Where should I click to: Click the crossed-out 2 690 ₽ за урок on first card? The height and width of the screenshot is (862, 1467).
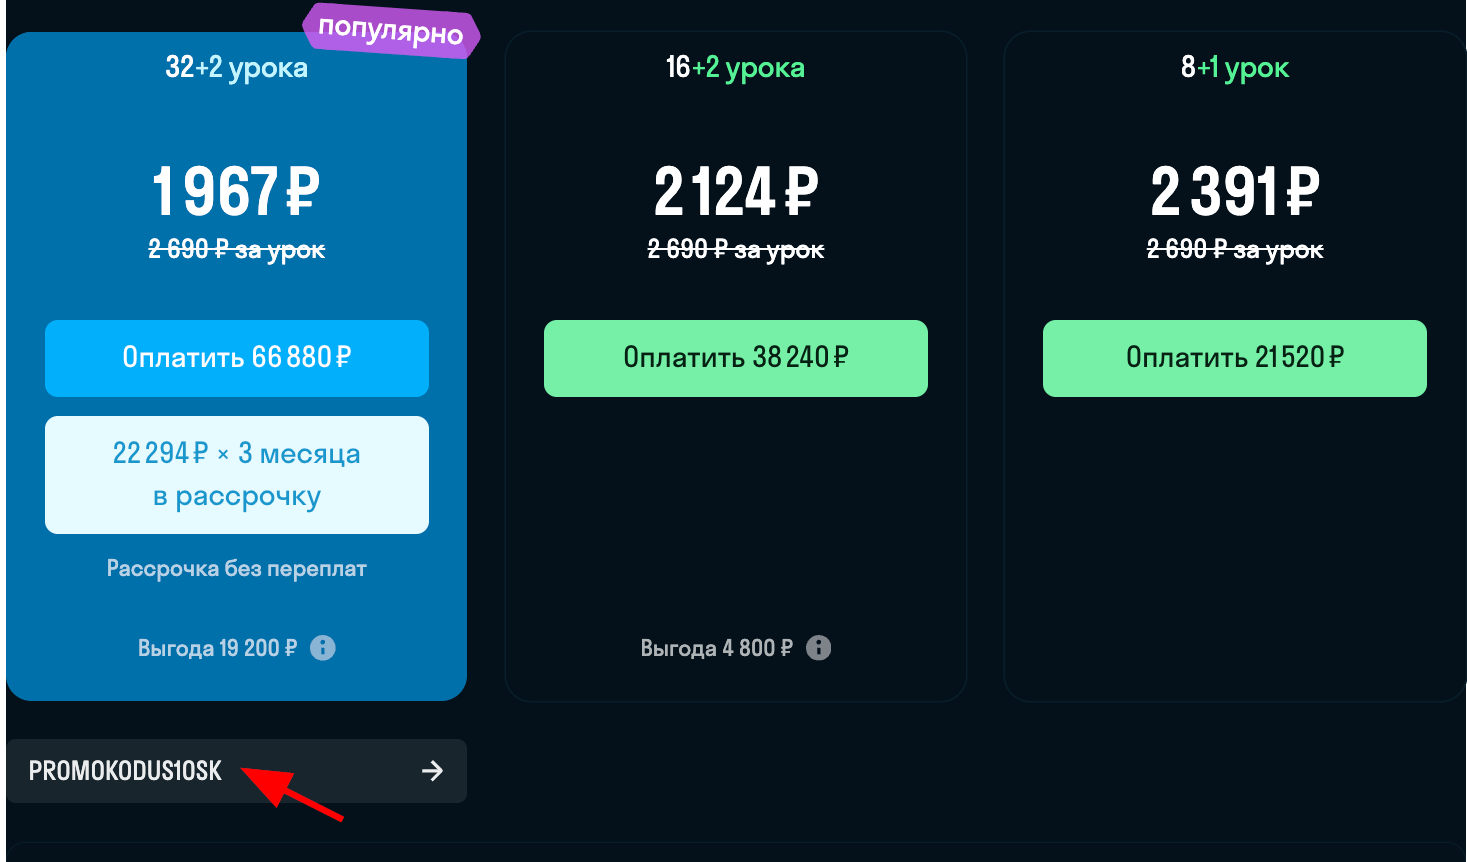click(x=236, y=249)
